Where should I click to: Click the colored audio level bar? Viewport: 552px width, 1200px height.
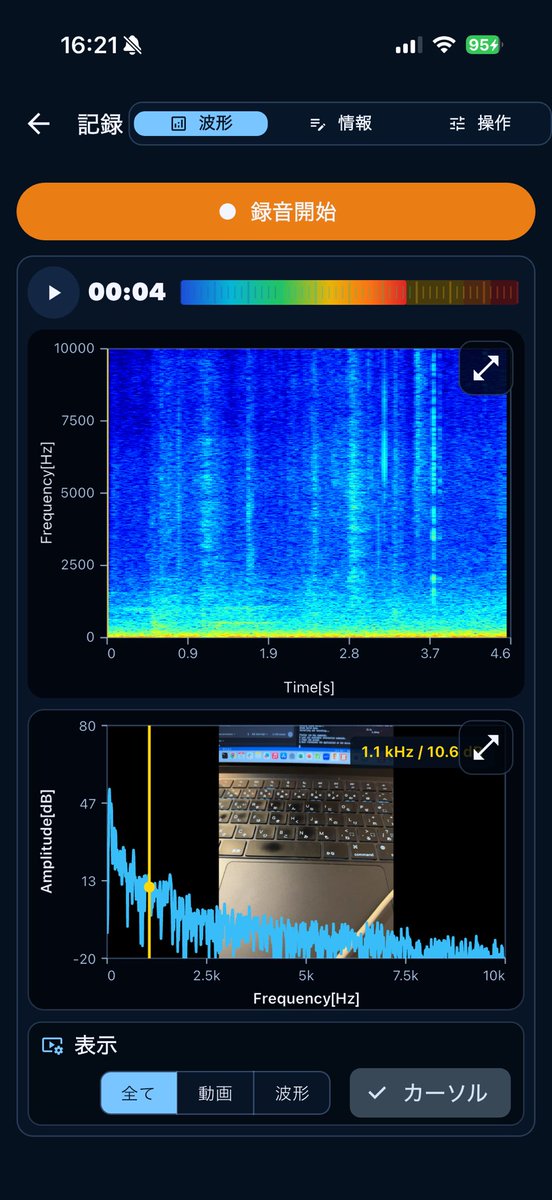[x=349, y=292]
